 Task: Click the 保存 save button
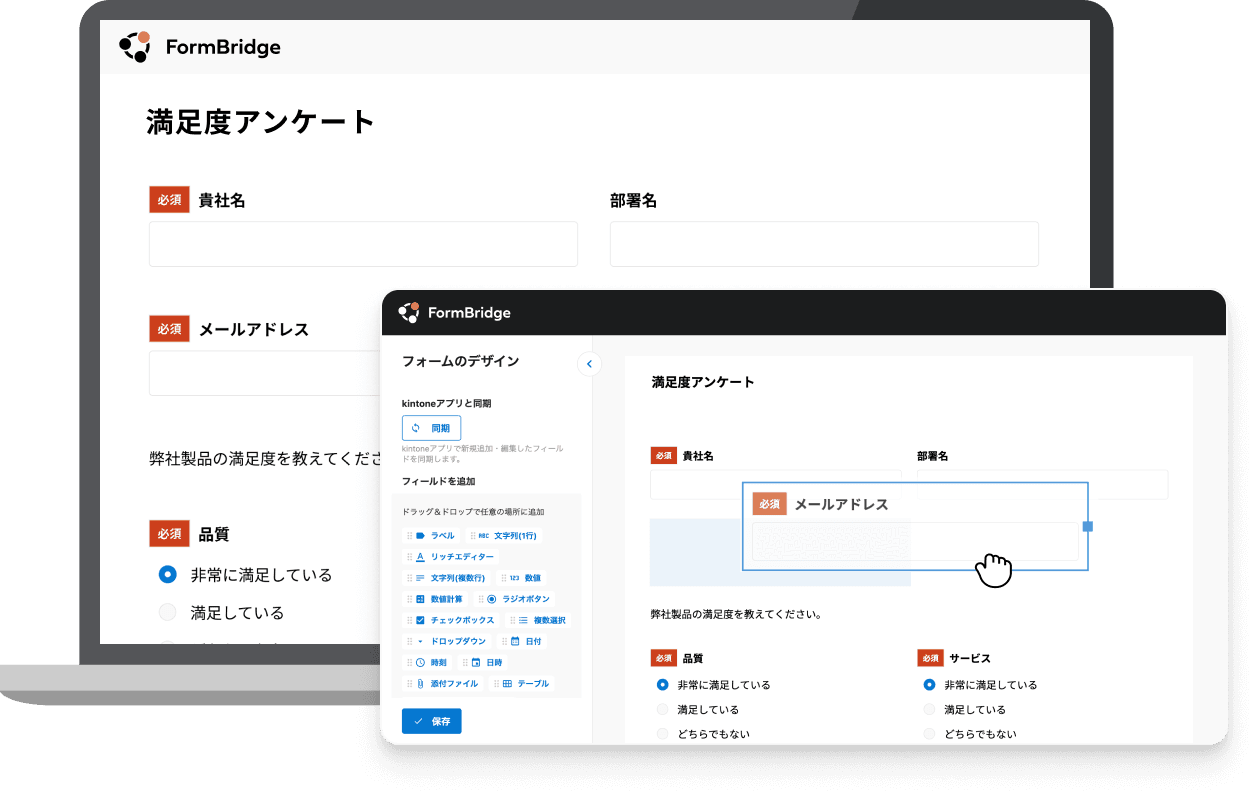coord(431,721)
